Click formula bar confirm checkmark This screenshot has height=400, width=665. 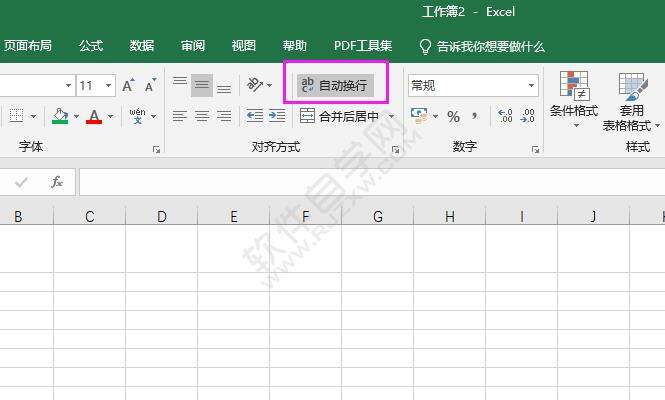tap(21, 182)
